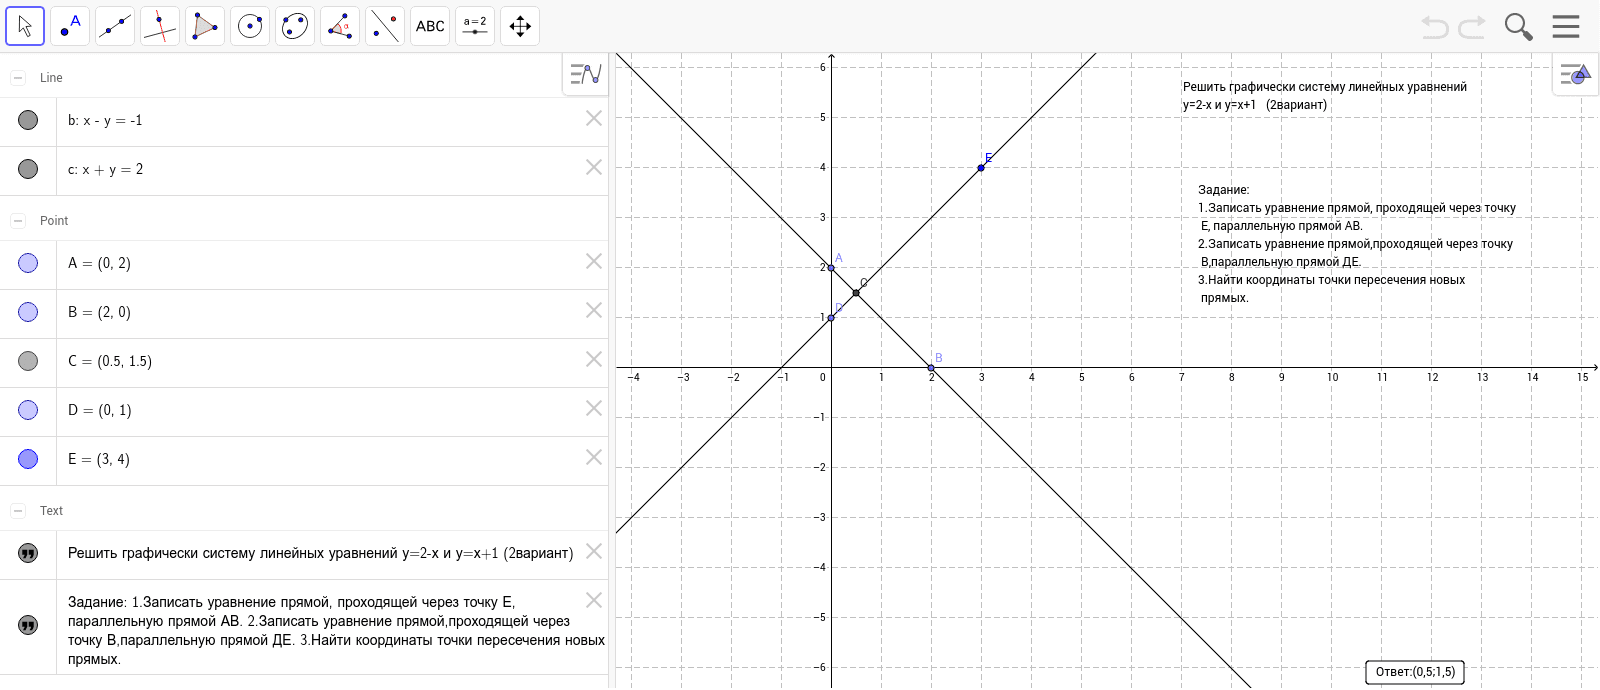The height and width of the screenshot is (690, 1600).
Task: Toggle visibility of point D
Action: click(x=28, y=410)
